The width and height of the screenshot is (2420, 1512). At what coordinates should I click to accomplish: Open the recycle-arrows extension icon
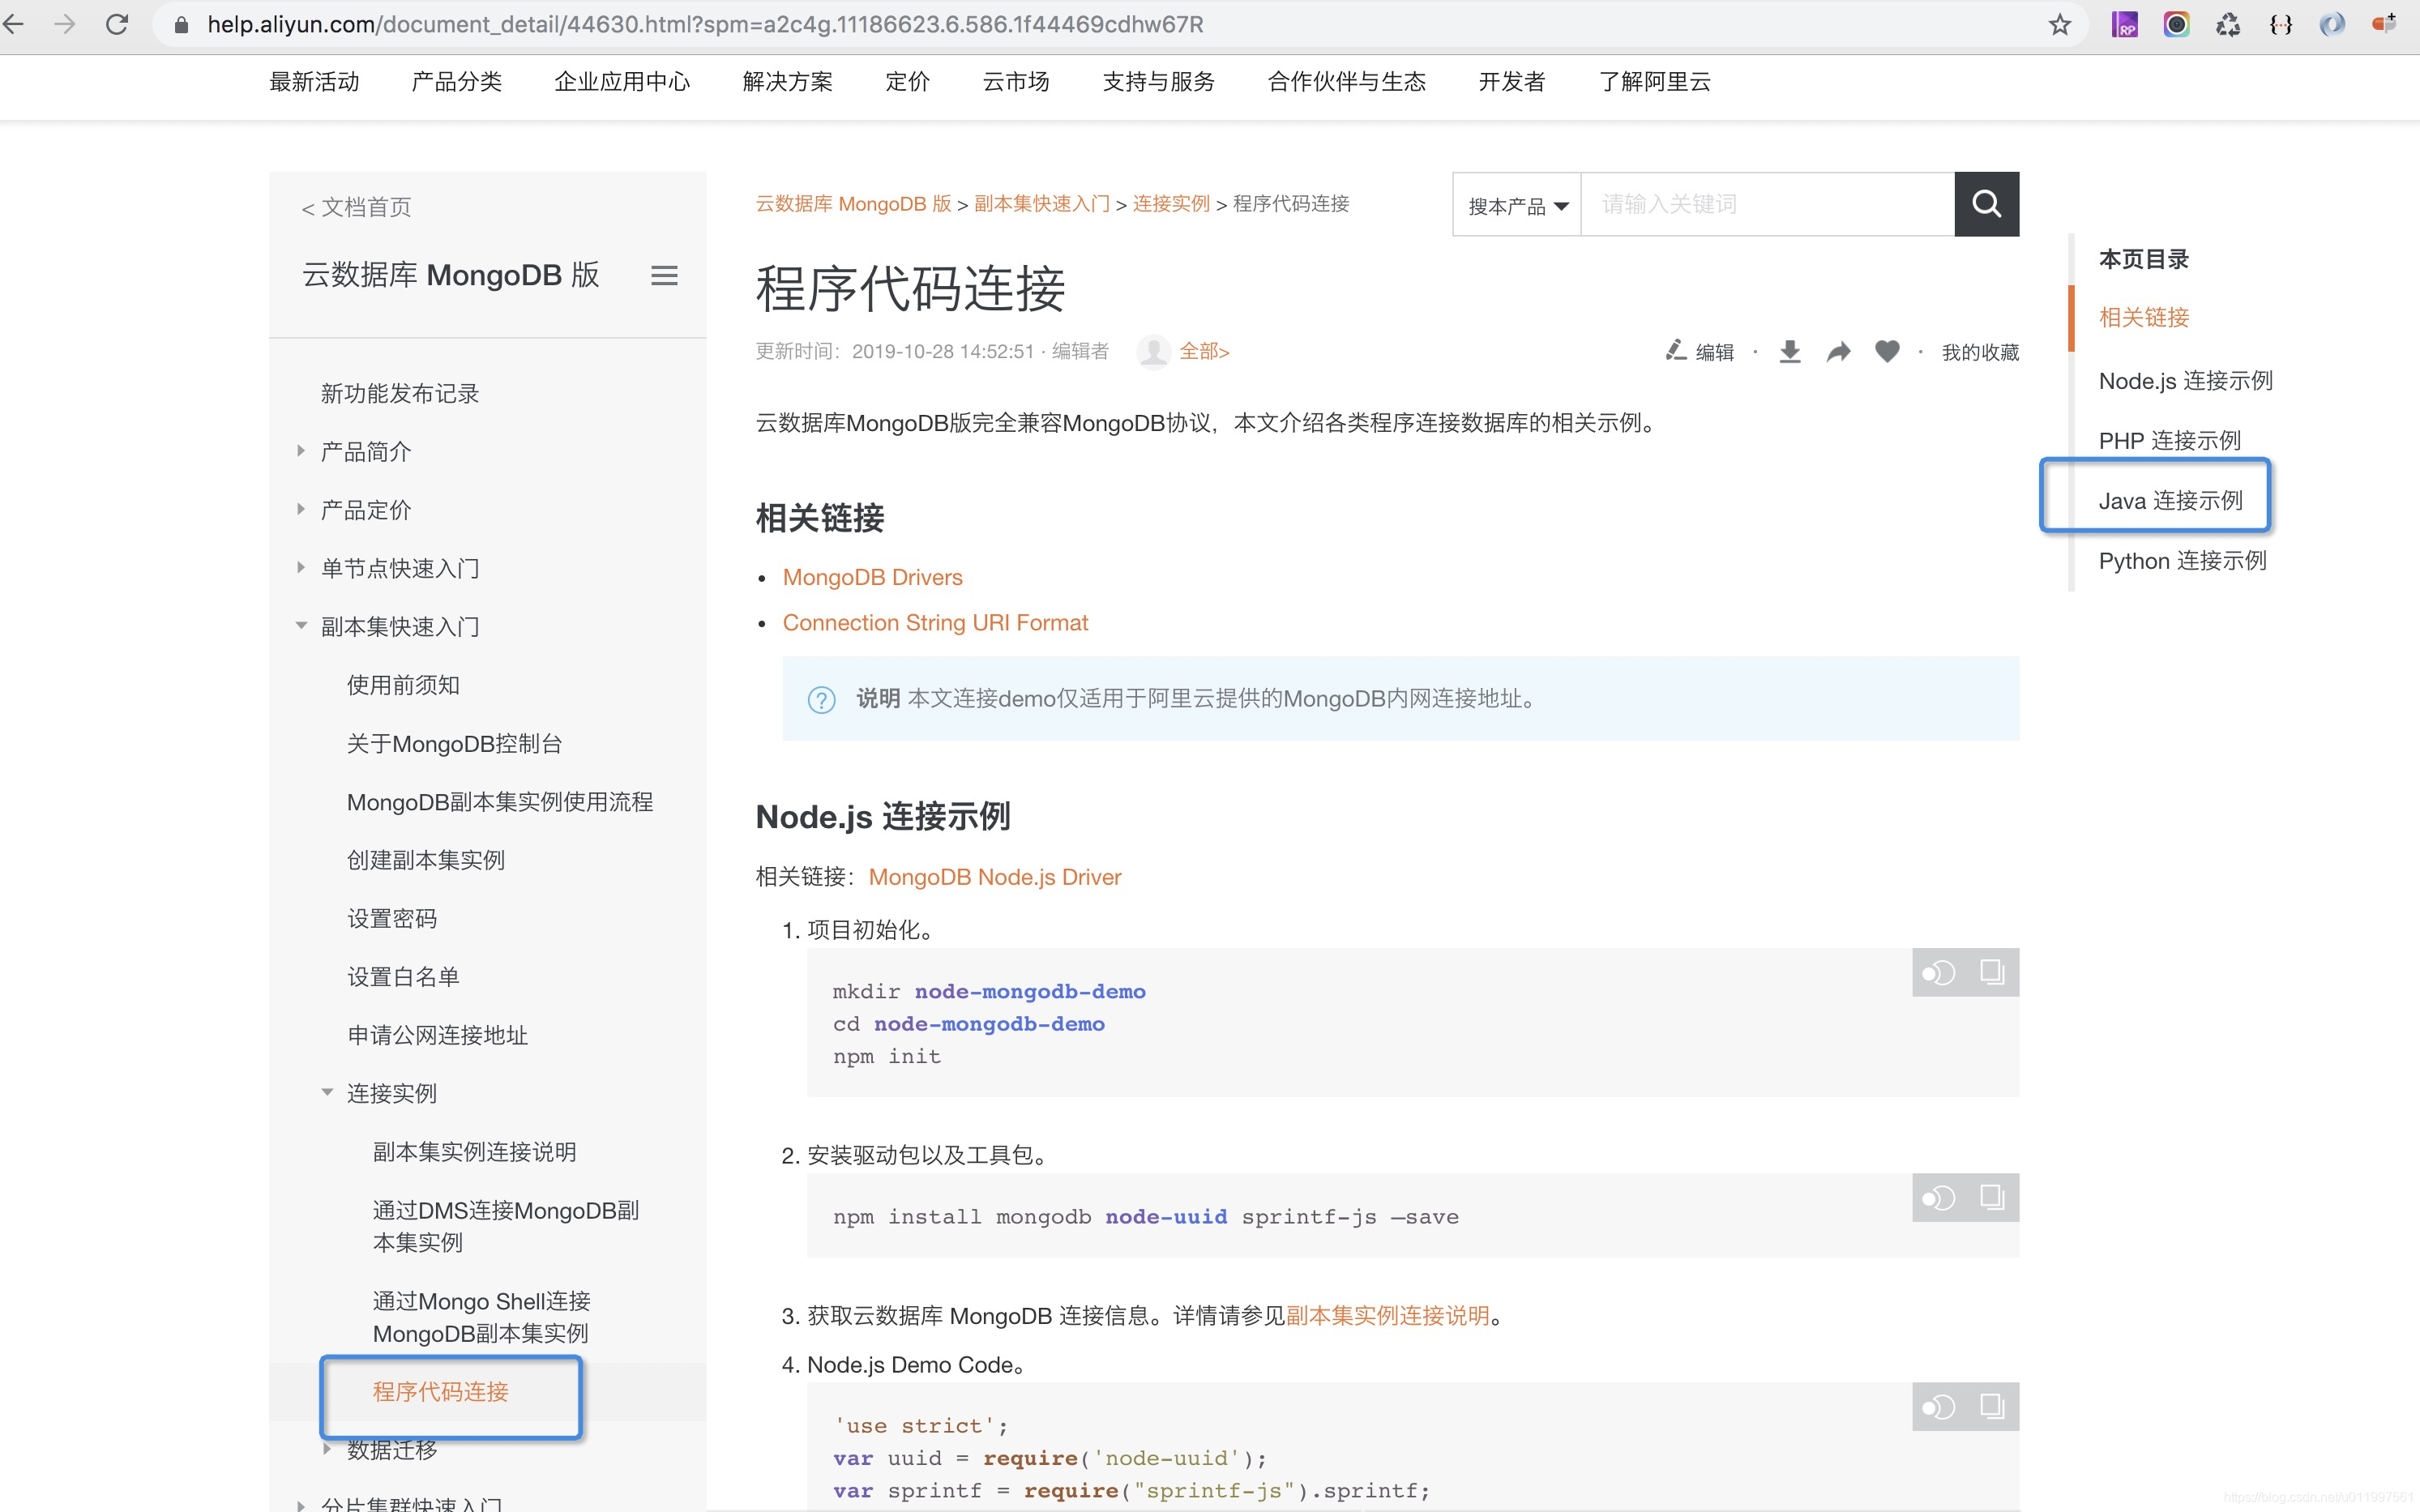[2228, 24]
